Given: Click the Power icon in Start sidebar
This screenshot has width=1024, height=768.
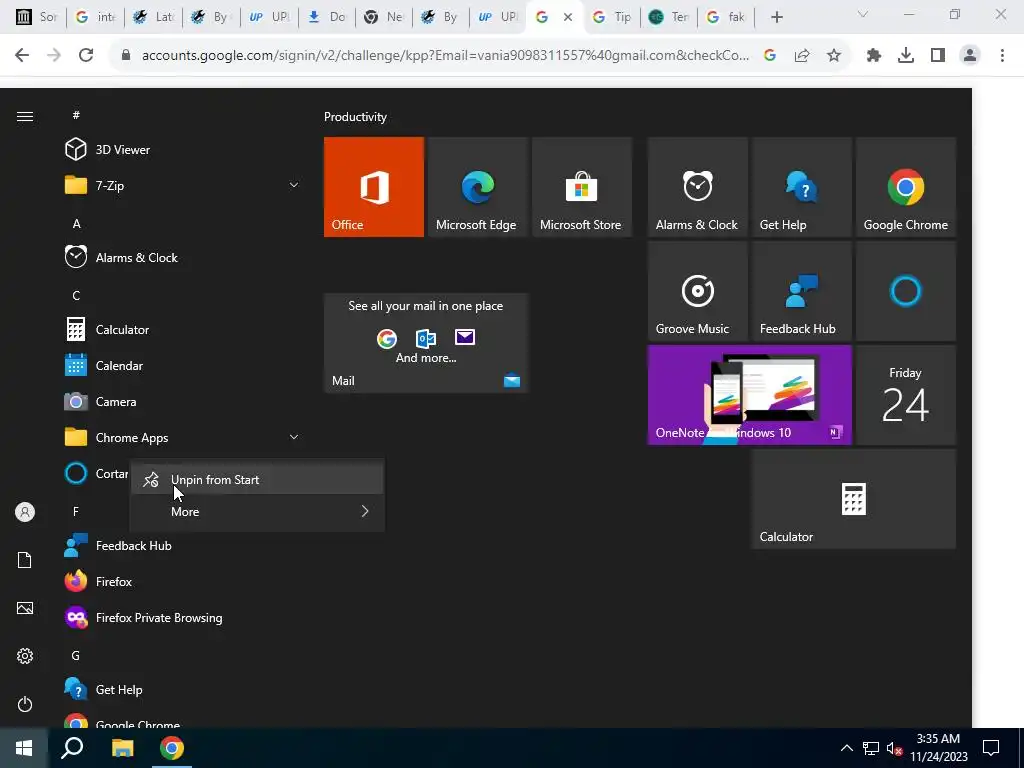Looking at the screenshot, I should (x=25, y=704).
